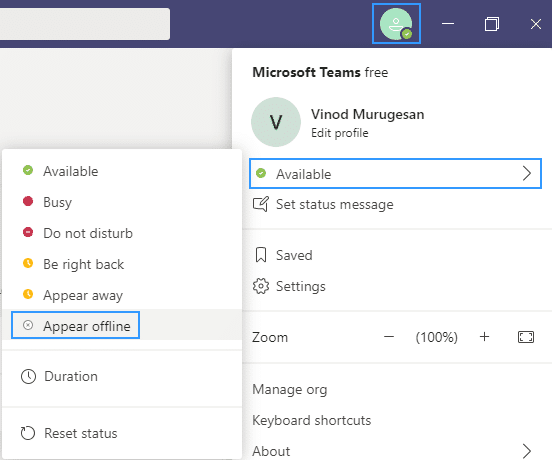The height and width of the screenshot is (460, 552).
Task: Minimize the Teams window
Action: pyautogui.click(x=448, y=24)
